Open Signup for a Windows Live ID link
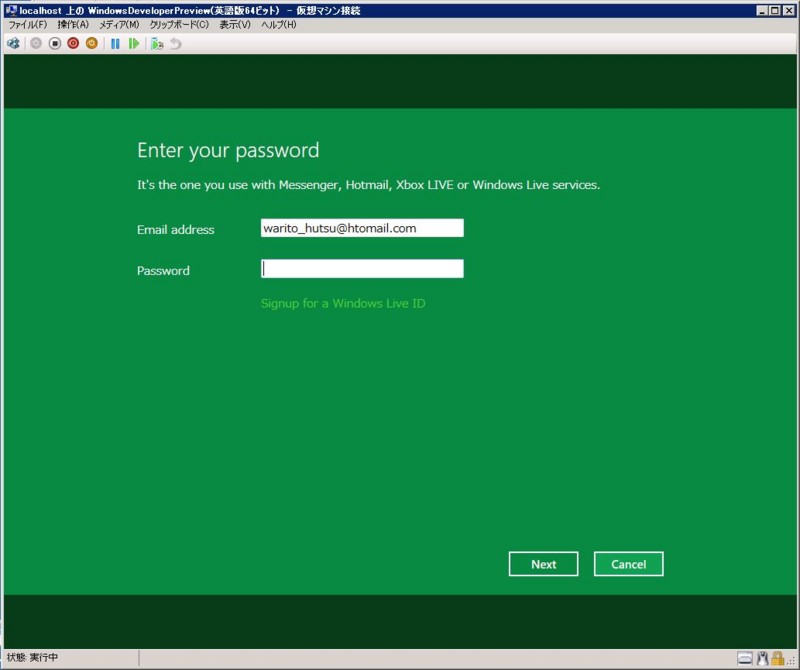Screen dimensions: 800x670 (x=343, y=304)
